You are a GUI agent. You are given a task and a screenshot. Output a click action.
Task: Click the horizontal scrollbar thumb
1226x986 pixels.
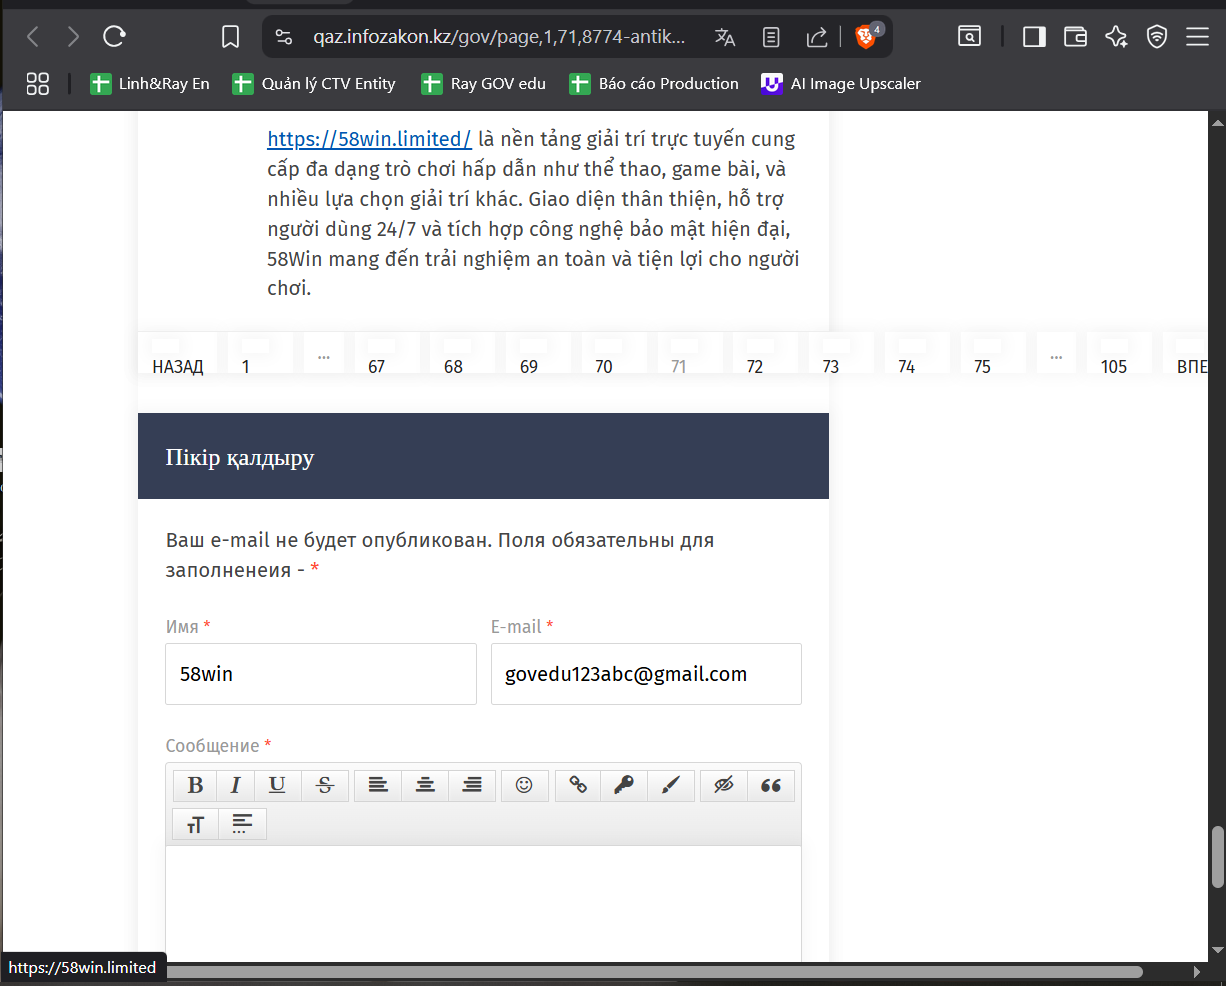pyautogui.click(x=654, y=972)
